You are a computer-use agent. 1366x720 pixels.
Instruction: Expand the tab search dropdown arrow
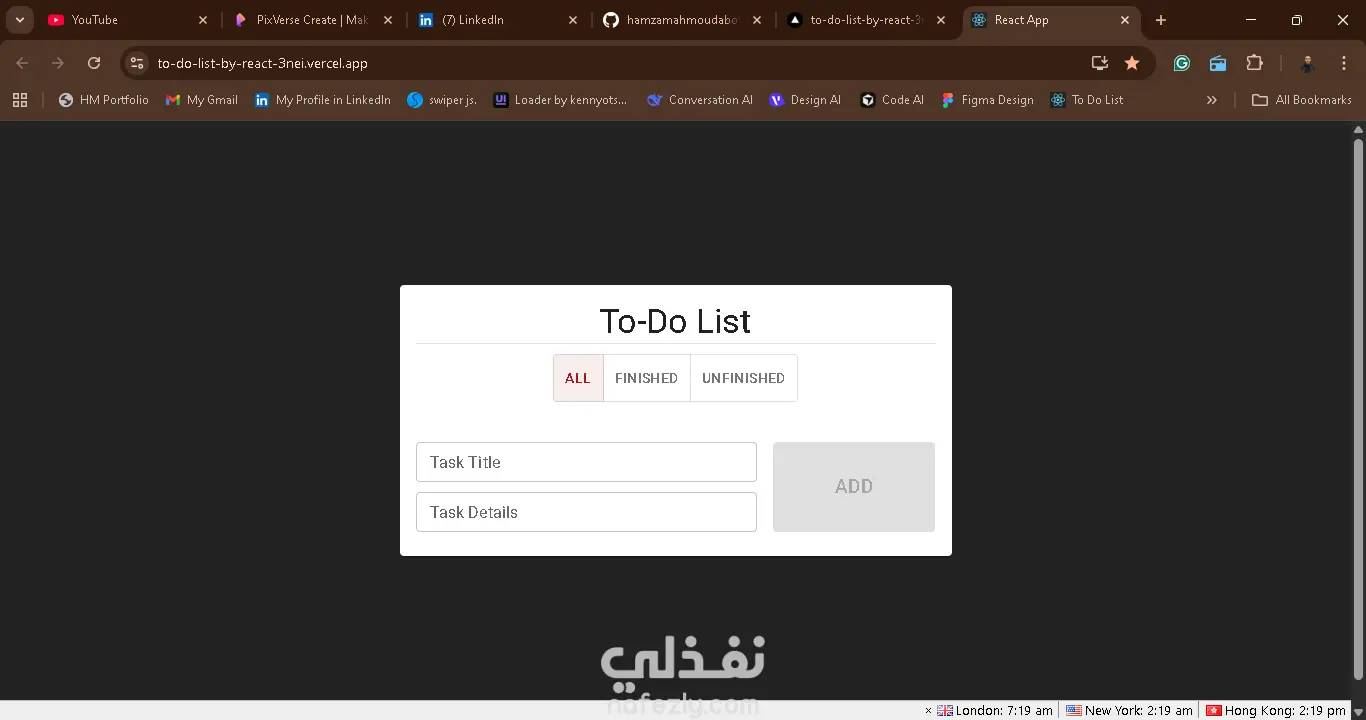[x=19, y=20]
